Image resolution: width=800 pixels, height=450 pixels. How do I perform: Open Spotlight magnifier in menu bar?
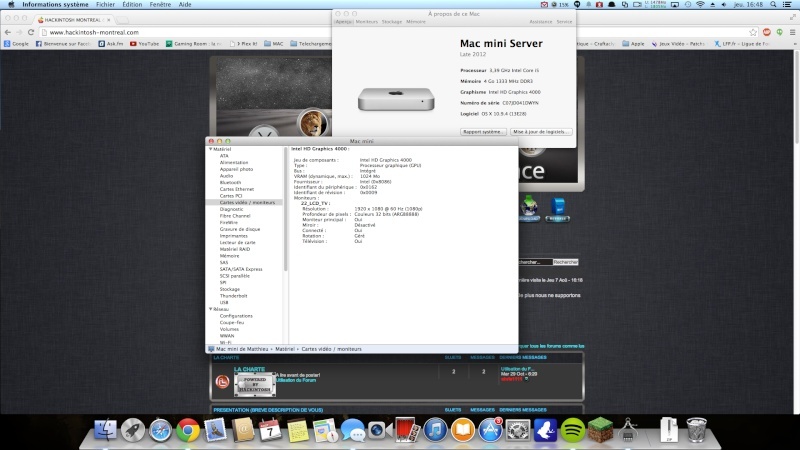773,5
